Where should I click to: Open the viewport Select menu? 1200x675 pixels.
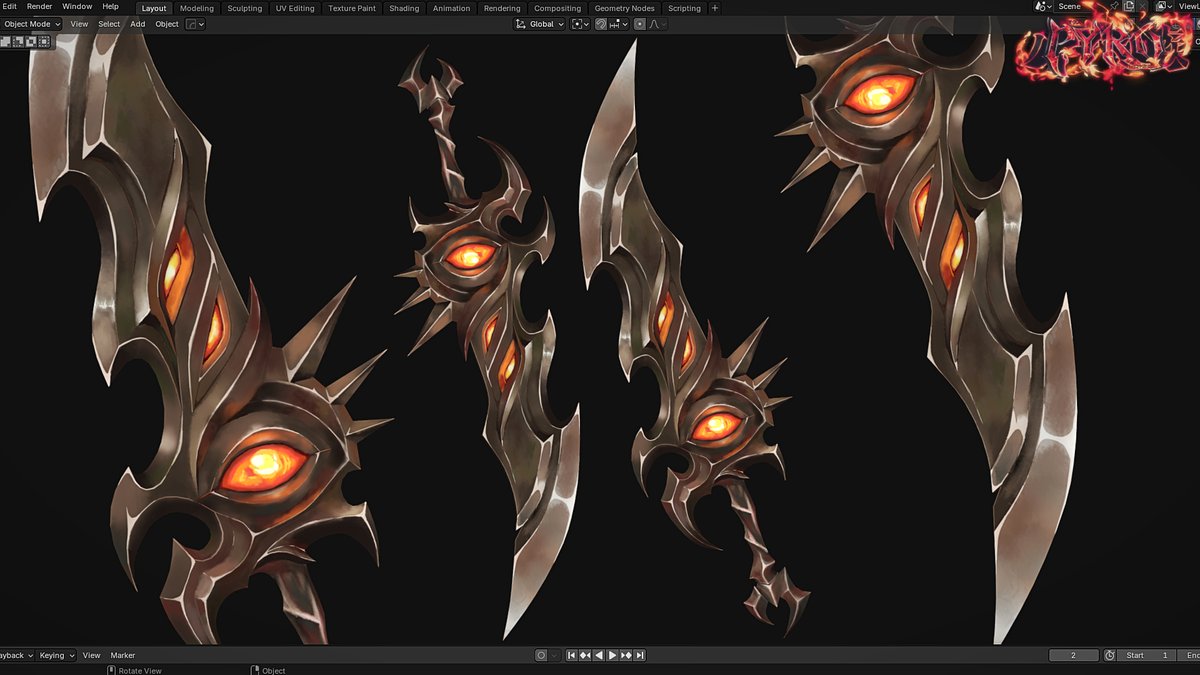click(x=109, y=24)
